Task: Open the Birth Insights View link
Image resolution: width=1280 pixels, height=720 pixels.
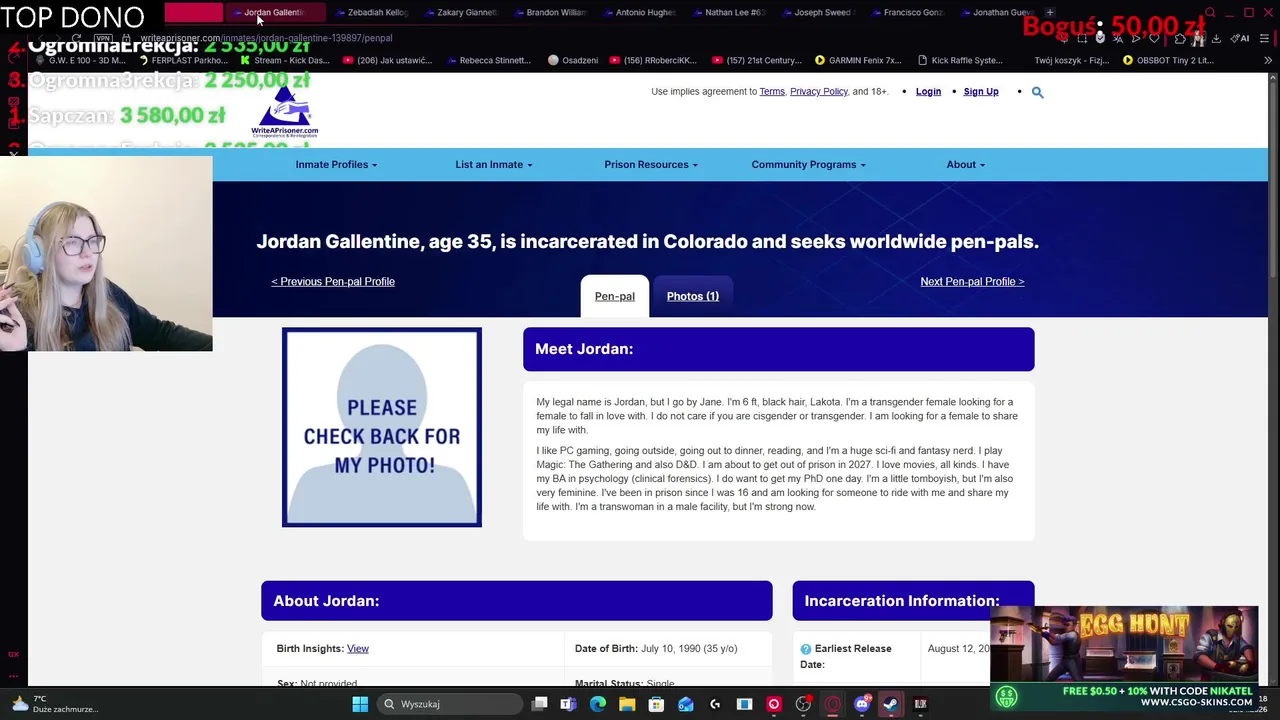Action: [358, 649]
